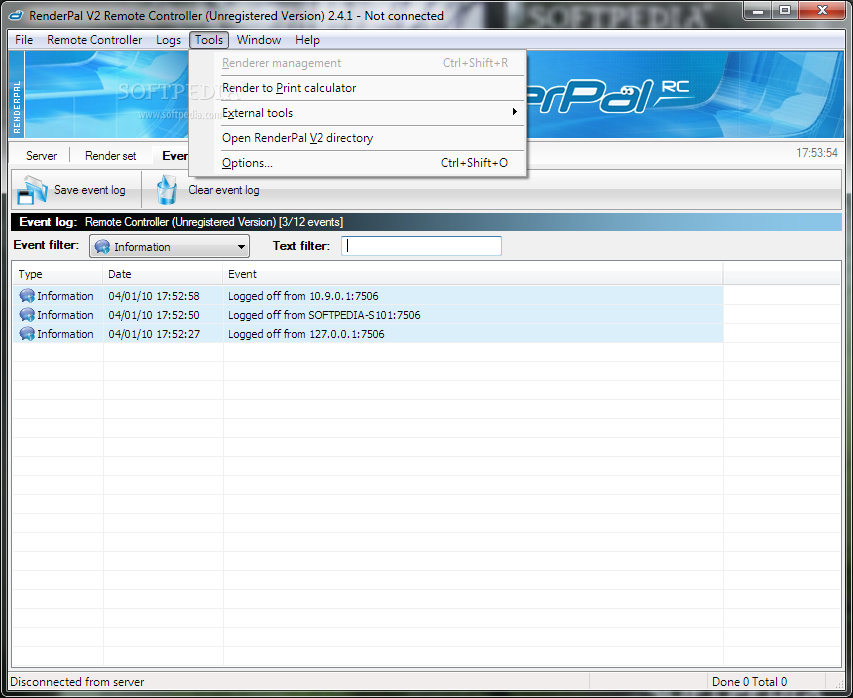Image resolution: width=853 pixels, height=698 pixels.
Task: Click the Save event log disk icon
Action: point(32,190)
